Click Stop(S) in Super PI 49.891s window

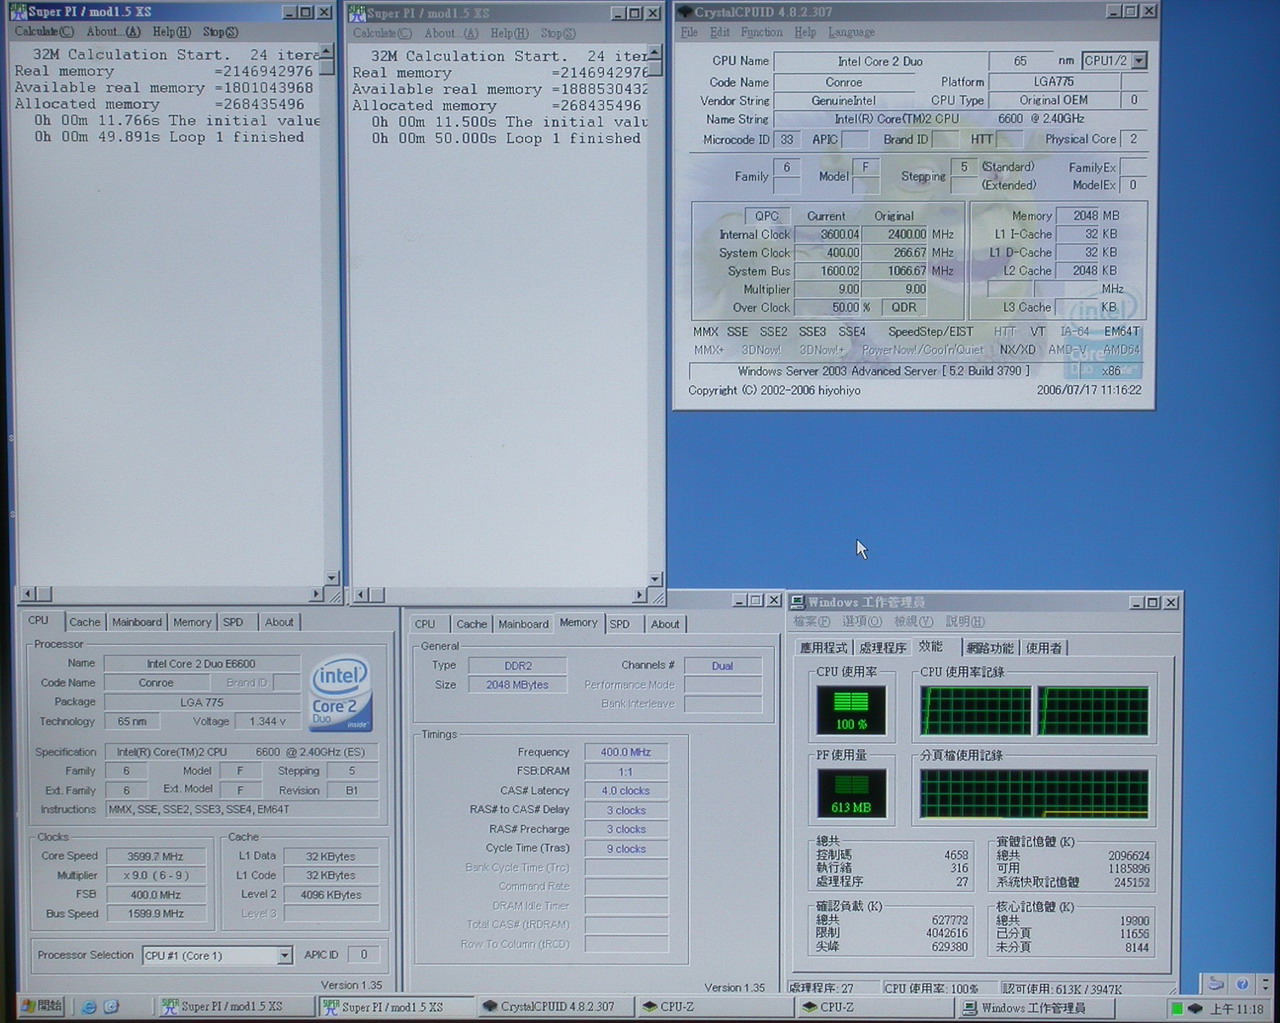tap(221, 32)
